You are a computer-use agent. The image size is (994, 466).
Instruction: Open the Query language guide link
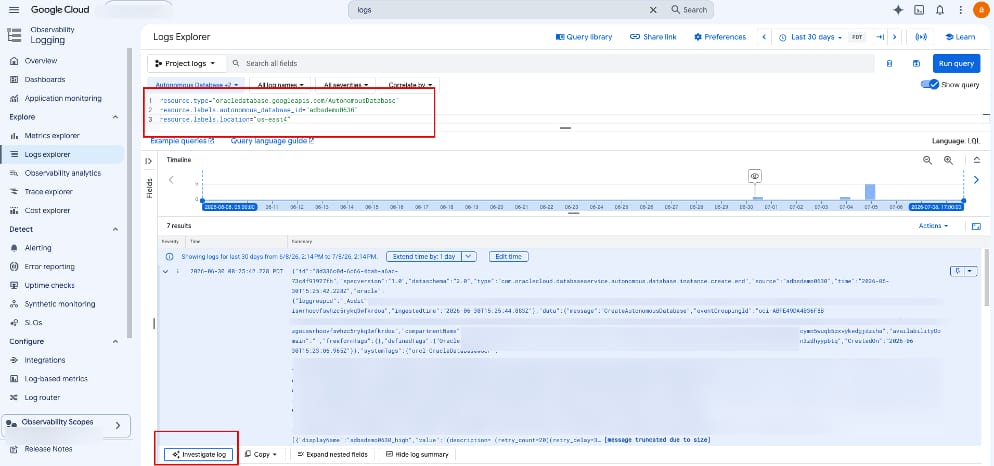coord(273,141)
